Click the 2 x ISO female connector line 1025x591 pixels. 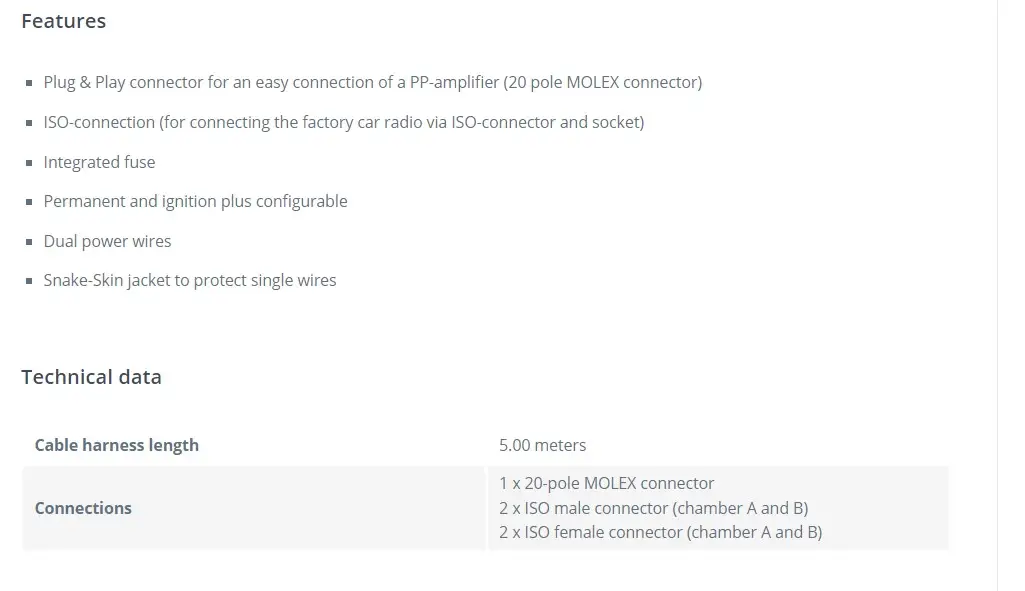click(661, 532)
